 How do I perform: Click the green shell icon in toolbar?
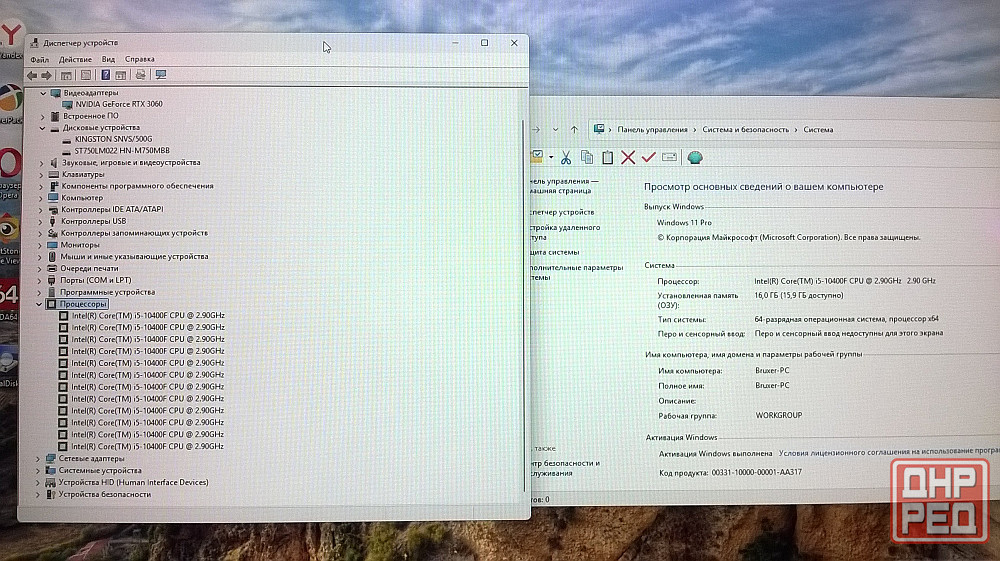tap(695, 157)
